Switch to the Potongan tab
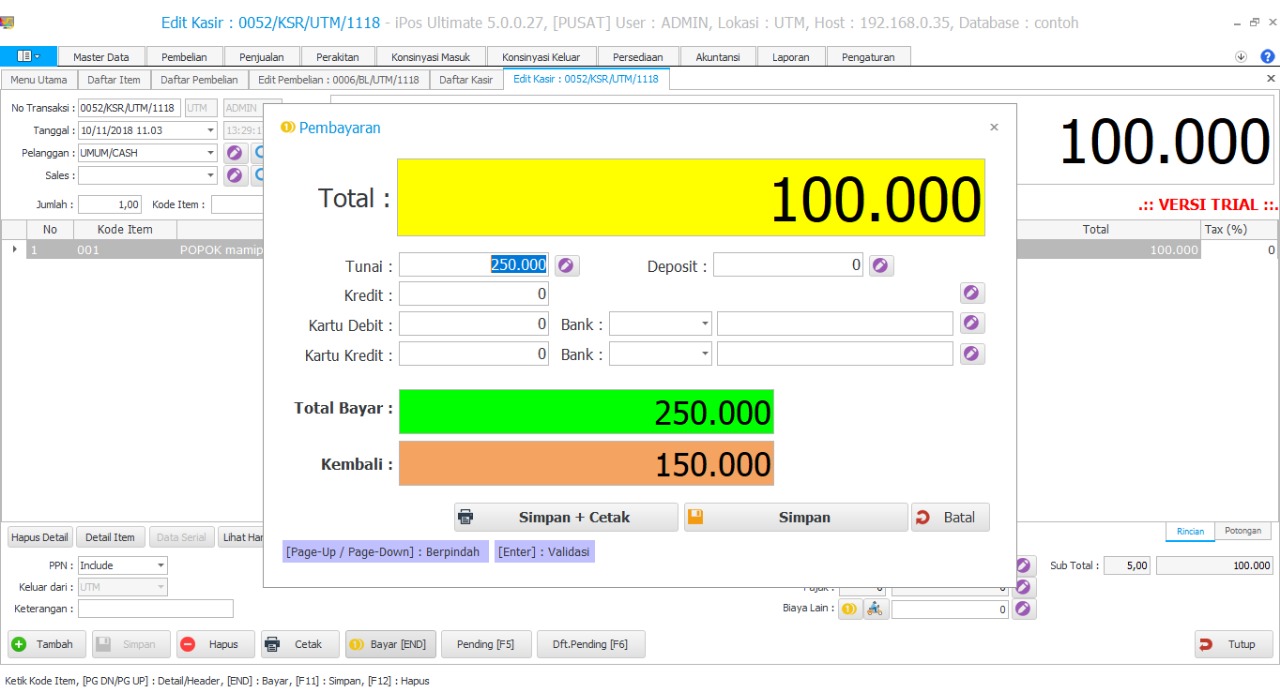The width and height of the screenshot is (1280, 692). pyautogui.click(x=1243, y=531)
